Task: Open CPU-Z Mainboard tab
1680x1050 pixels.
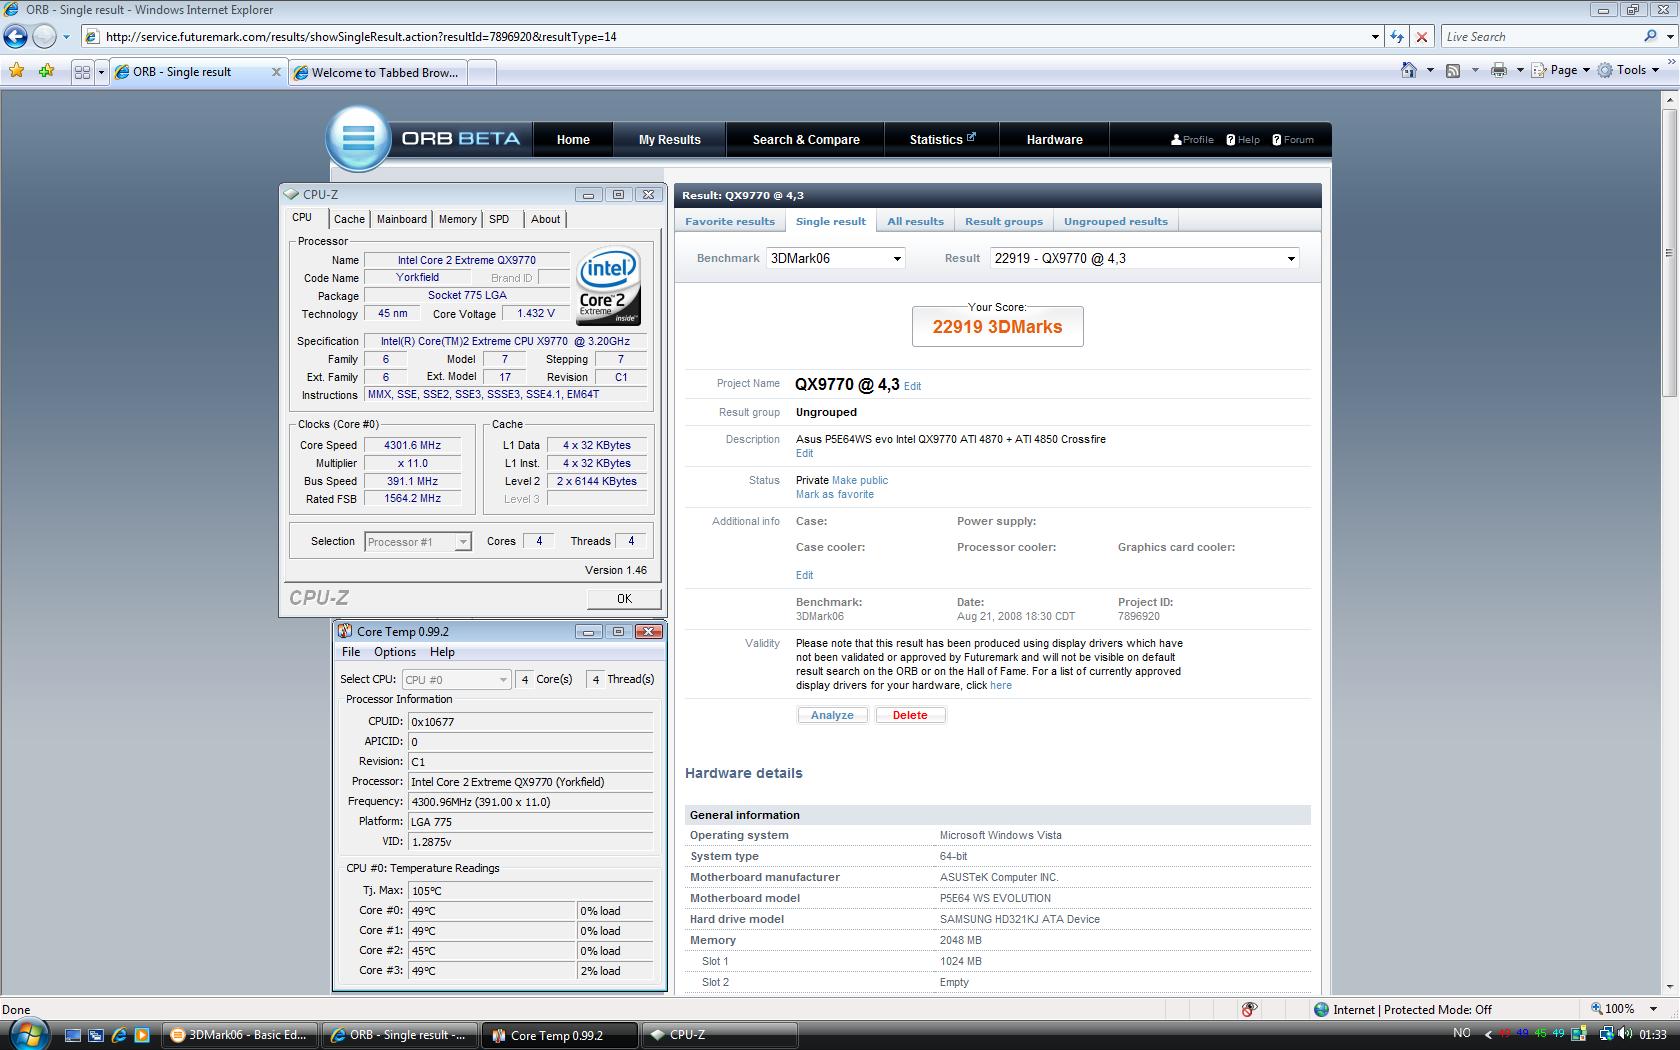Action: (401, 219)
